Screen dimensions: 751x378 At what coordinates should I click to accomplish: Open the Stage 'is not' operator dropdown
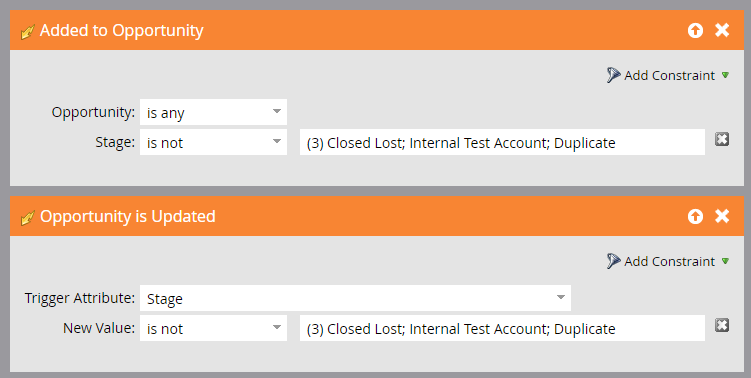213,142
